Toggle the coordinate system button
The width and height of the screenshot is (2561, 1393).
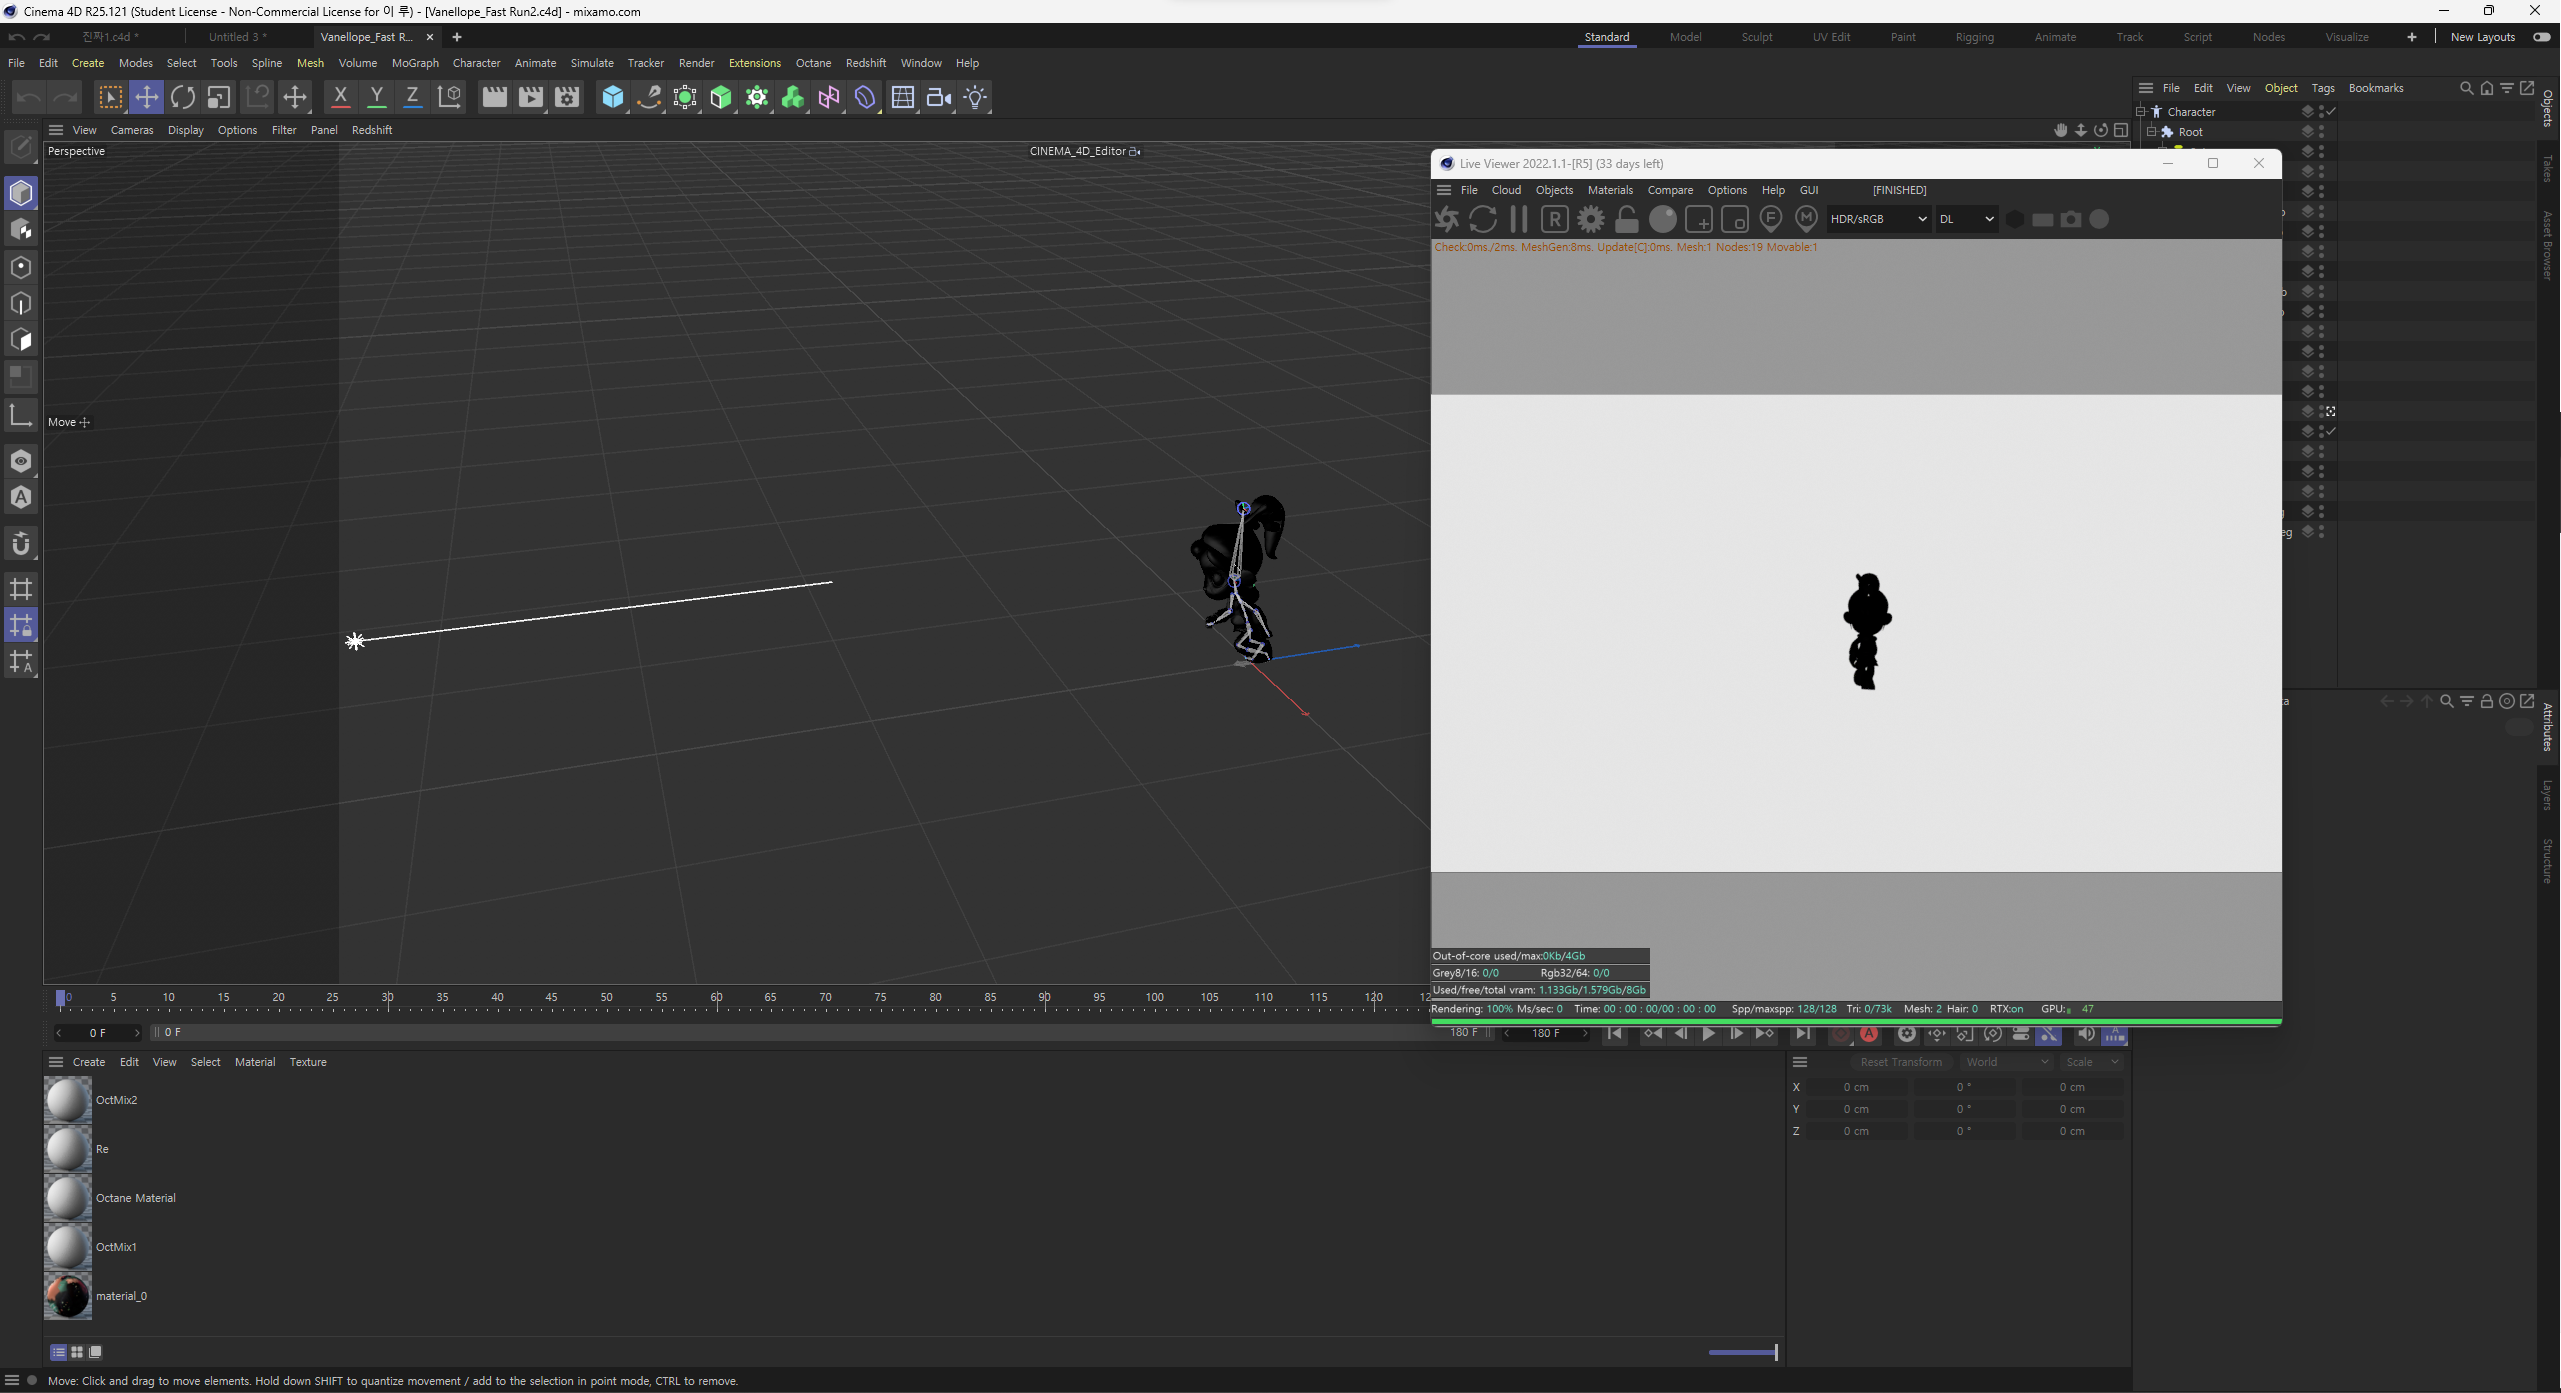pos(450,97)
